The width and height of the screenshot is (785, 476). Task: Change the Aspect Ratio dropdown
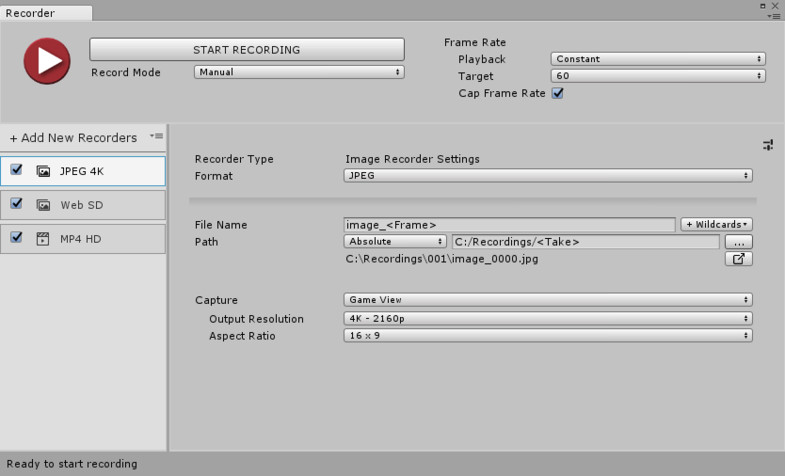(x=547, y=336)
